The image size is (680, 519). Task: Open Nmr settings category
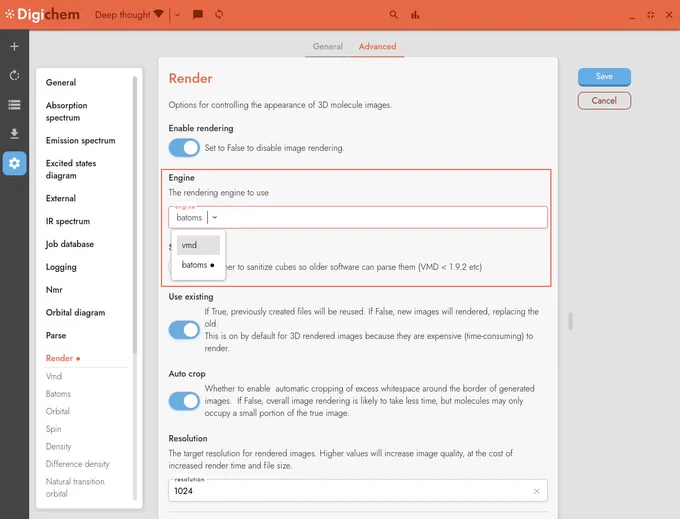tap(54, 290)
